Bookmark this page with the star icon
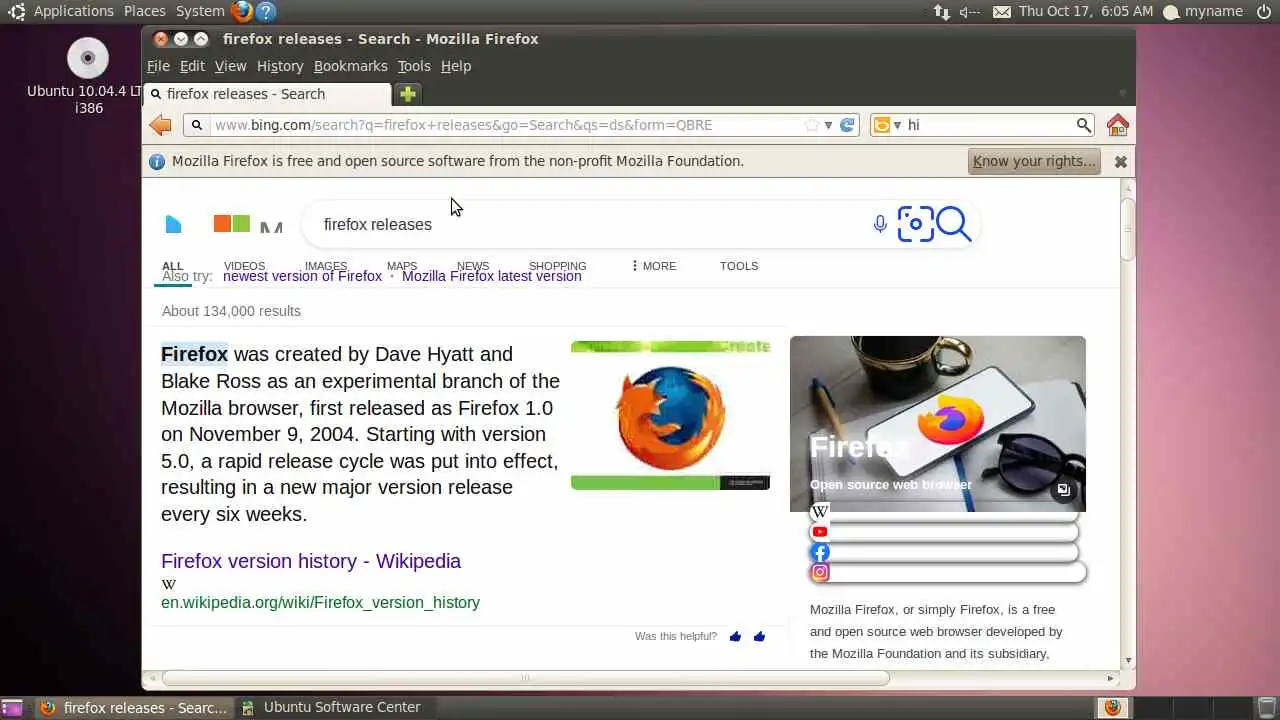The width and height of the screenshot is (1280, 720). pyautogui.click(x=812, y=125)
